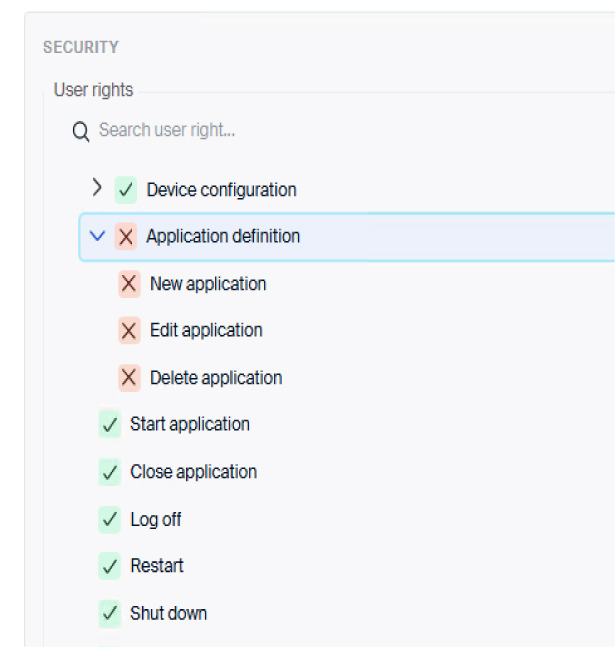The width and height of the screenshot is (615, 647).
Task: Toggle the Device configuration green checkmark
Action: (x=126, y=190)
